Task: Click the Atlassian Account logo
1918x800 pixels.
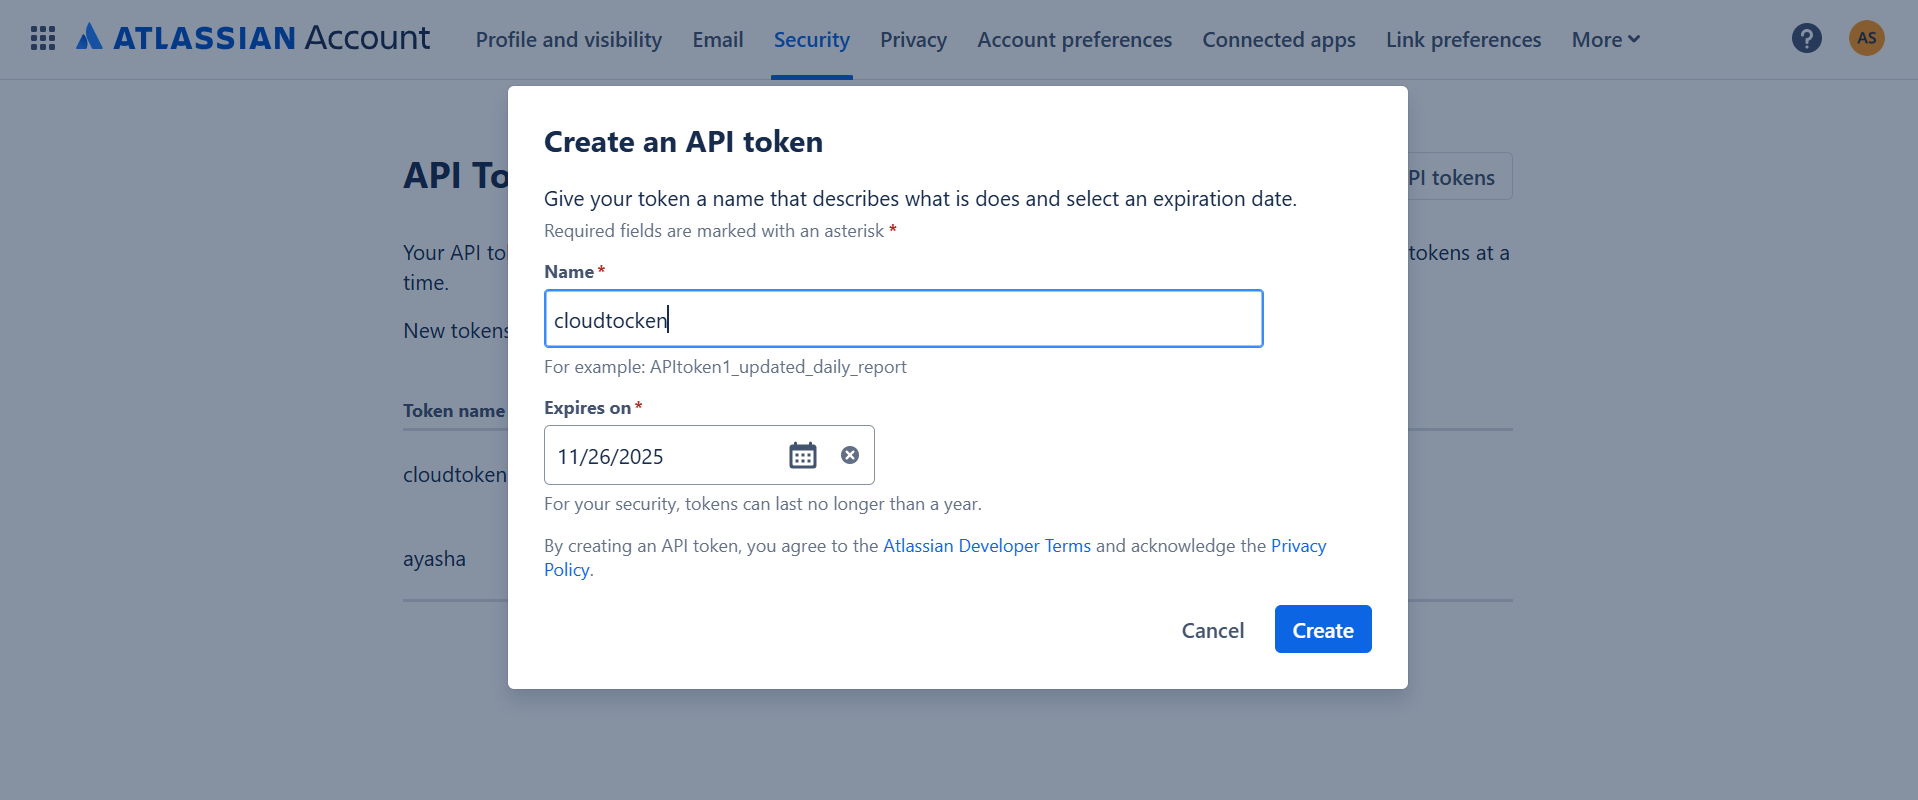Action: tap(254, 38)
